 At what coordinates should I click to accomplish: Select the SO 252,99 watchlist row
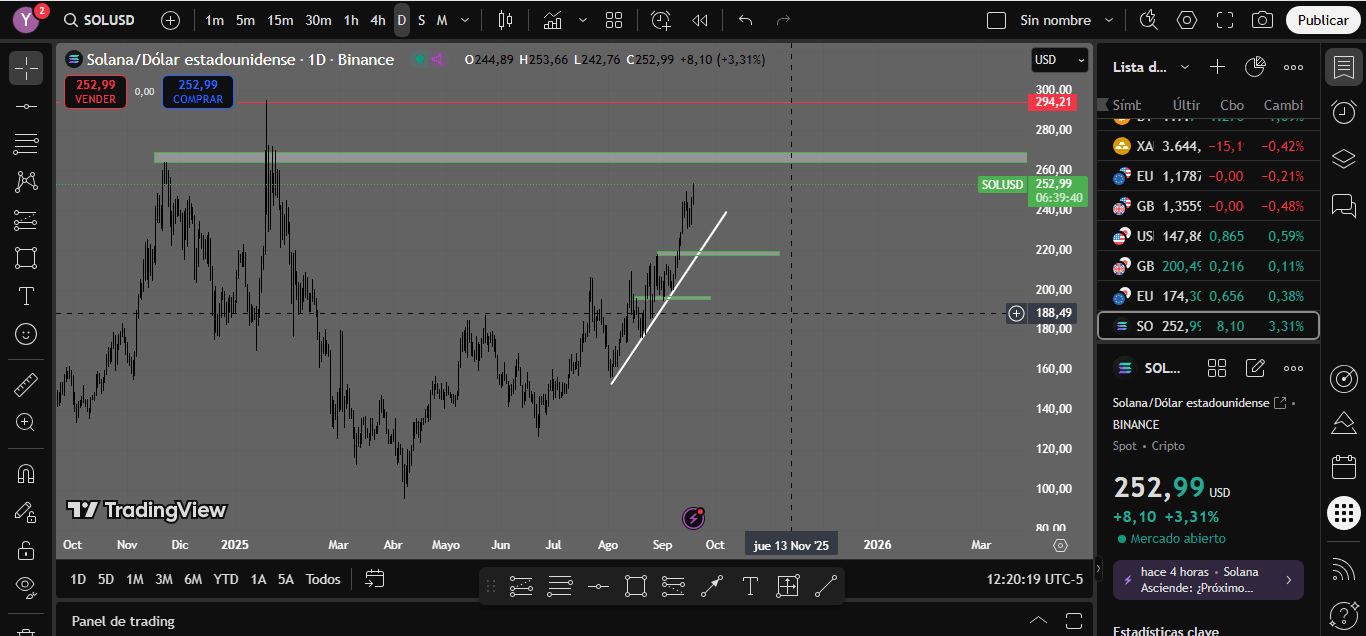pos(1208,326)
